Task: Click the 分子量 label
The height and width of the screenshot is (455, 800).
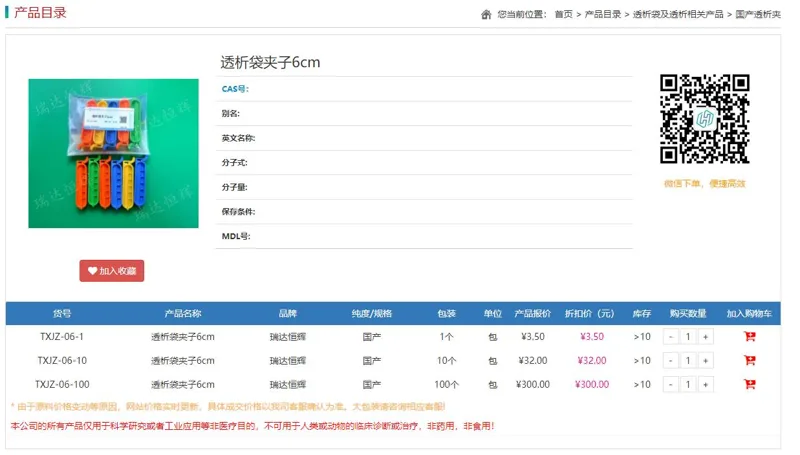Action: [x=234, y=187]
